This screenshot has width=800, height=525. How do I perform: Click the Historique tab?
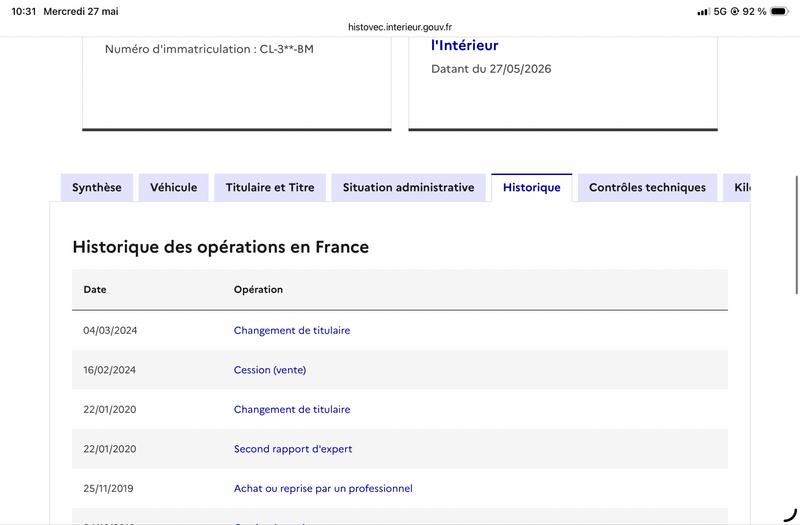pyautogui.click(x=532, y=187)
